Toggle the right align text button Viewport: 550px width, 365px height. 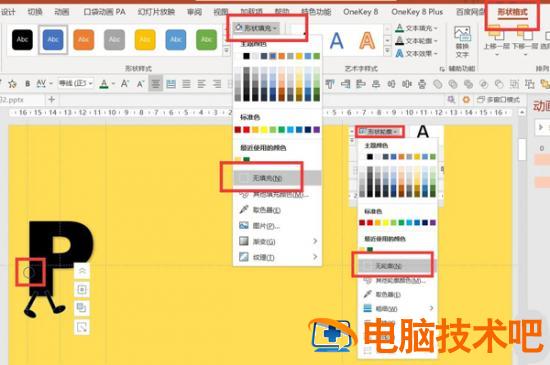click(x=217, y=84)
